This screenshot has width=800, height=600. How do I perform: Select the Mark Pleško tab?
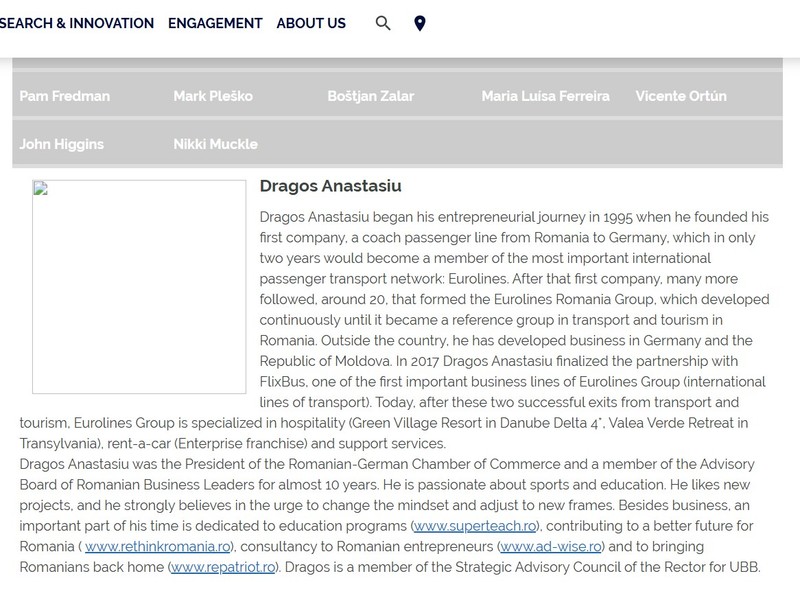pyautogui.click(x=213, y=96)
